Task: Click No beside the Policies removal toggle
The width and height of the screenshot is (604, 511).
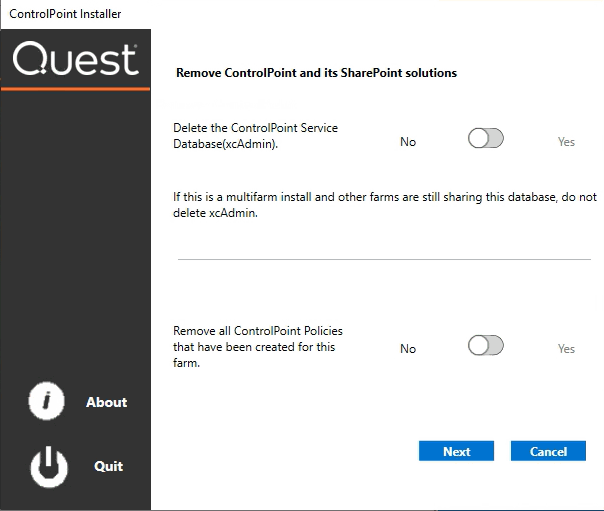Action: pyautogui.click(x=408, y=349)
